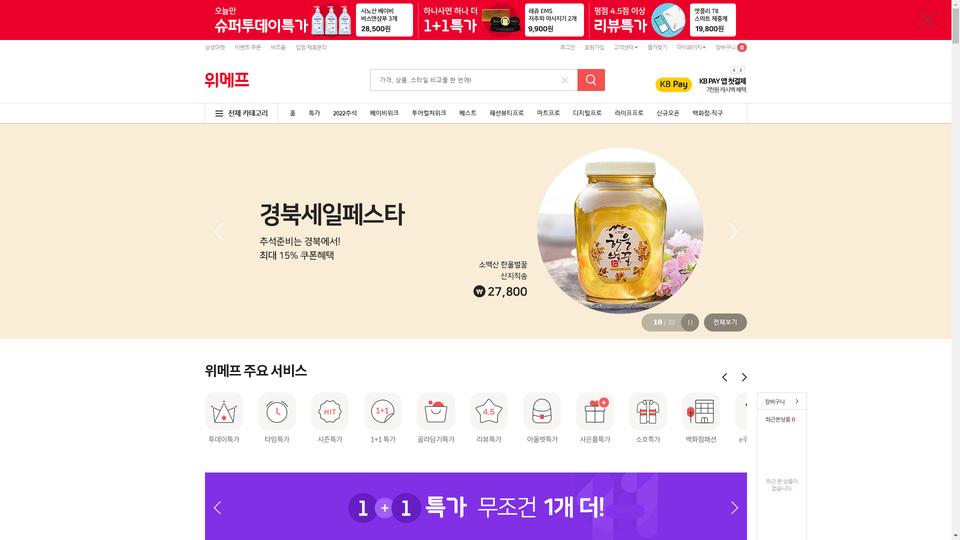Show next main banner slide arrow

tap(733, 231)
